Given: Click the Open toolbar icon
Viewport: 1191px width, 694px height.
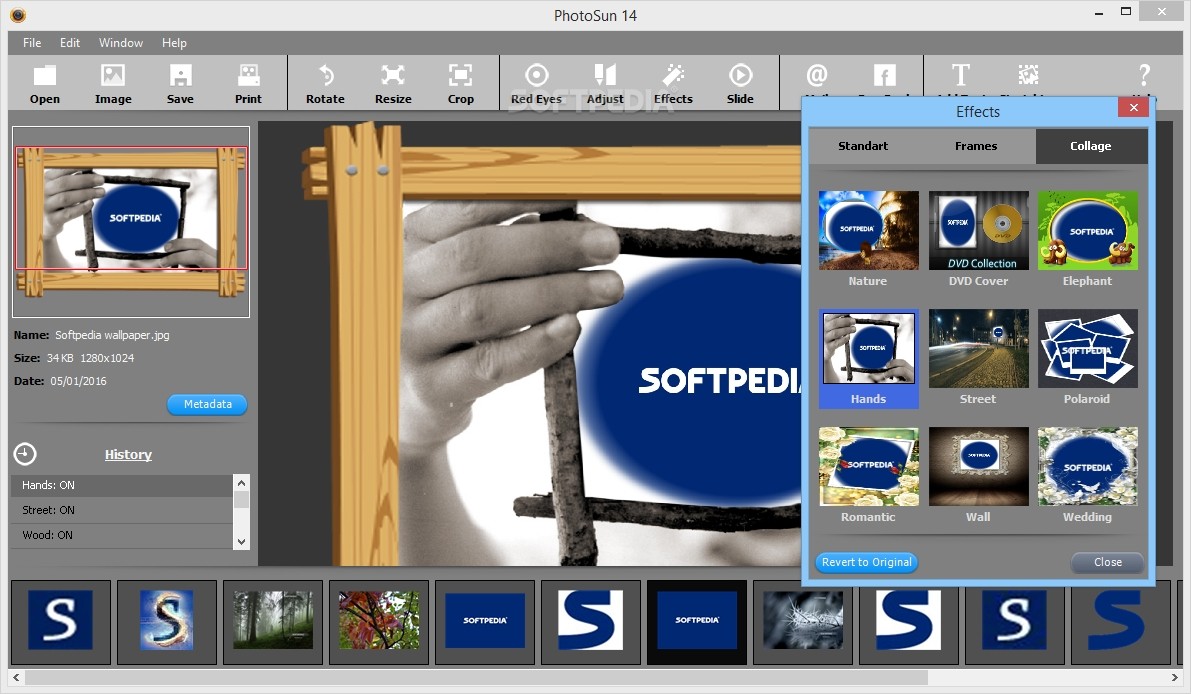Looking at the screenshot, I should [45, 84].
